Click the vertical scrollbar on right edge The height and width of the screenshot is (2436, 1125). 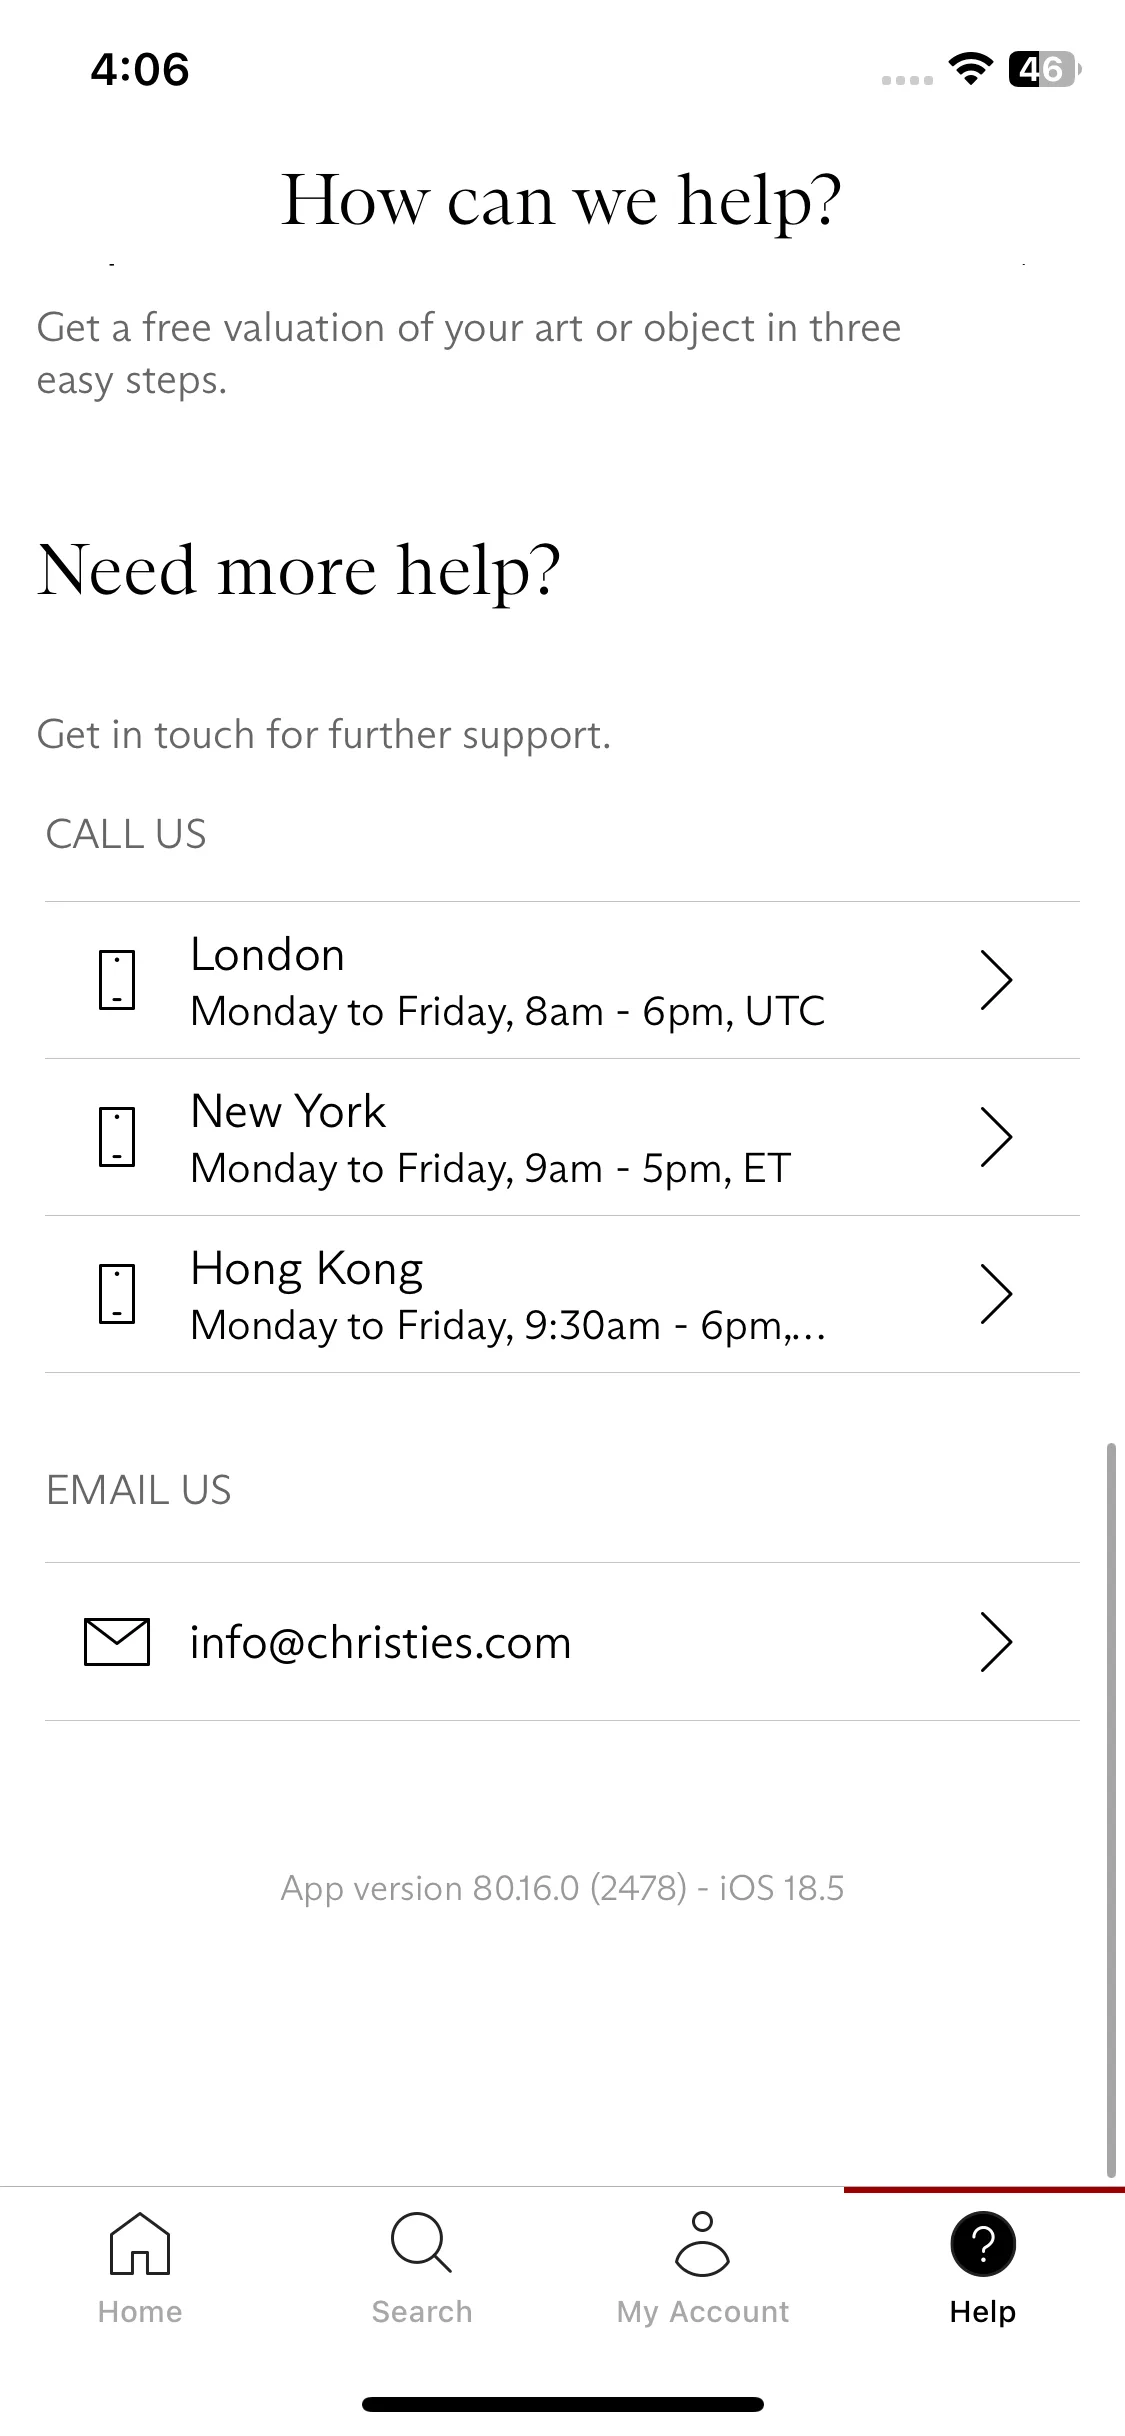[1111, 1810]
